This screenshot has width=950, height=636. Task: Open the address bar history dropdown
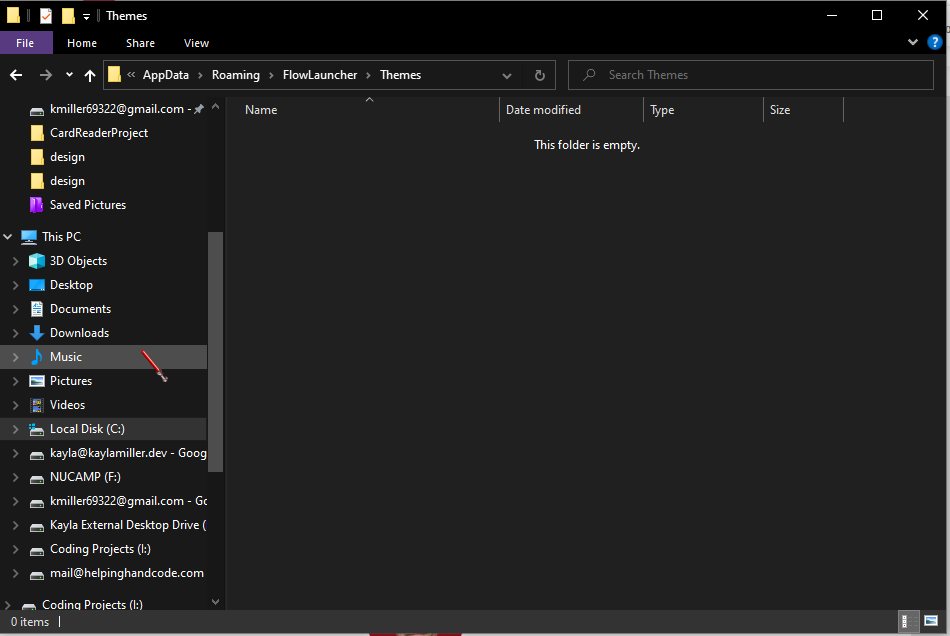point(507,75)
